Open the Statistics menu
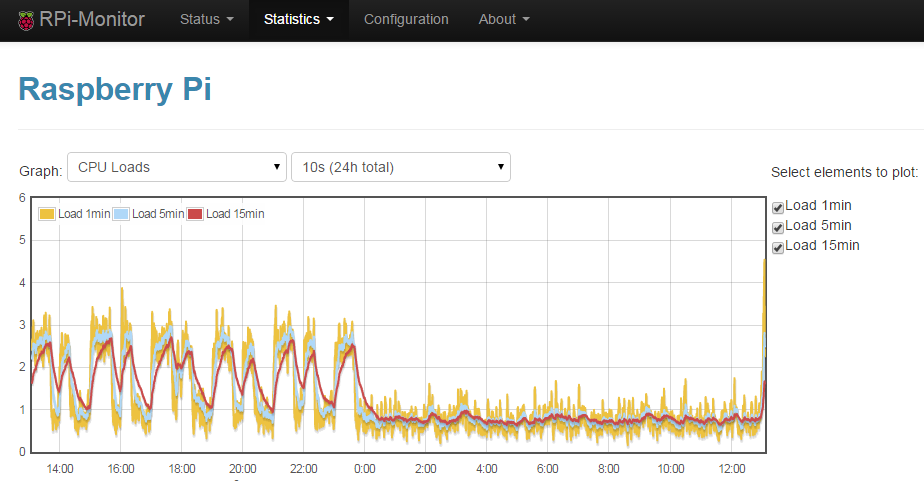 [299, 19]
